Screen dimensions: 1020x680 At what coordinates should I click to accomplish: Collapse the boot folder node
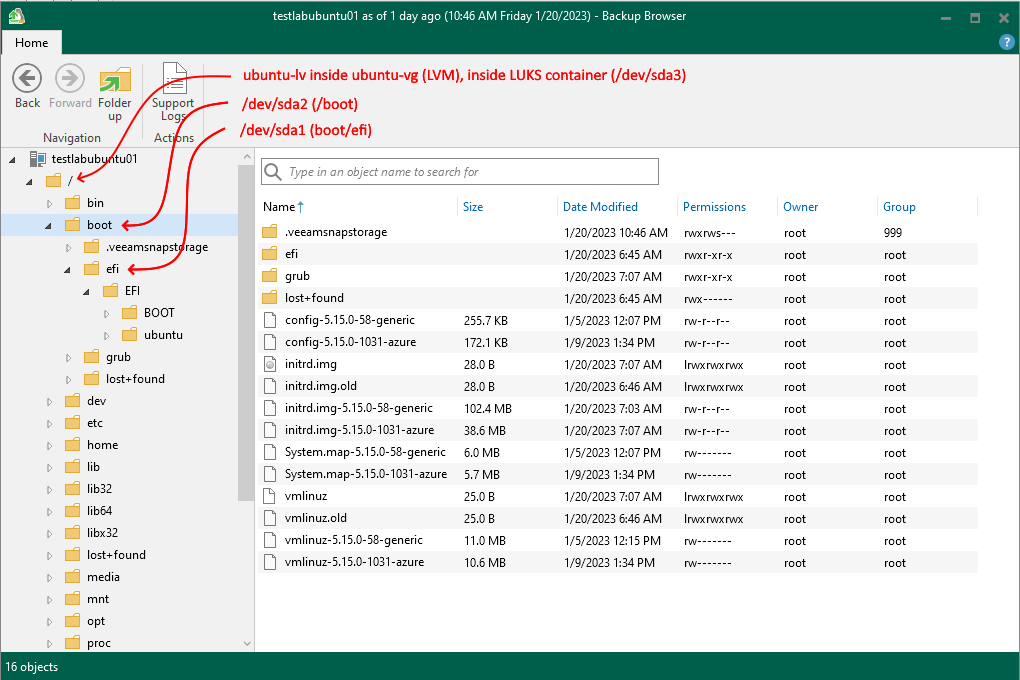pyautogui.click(x=48, y=226)
